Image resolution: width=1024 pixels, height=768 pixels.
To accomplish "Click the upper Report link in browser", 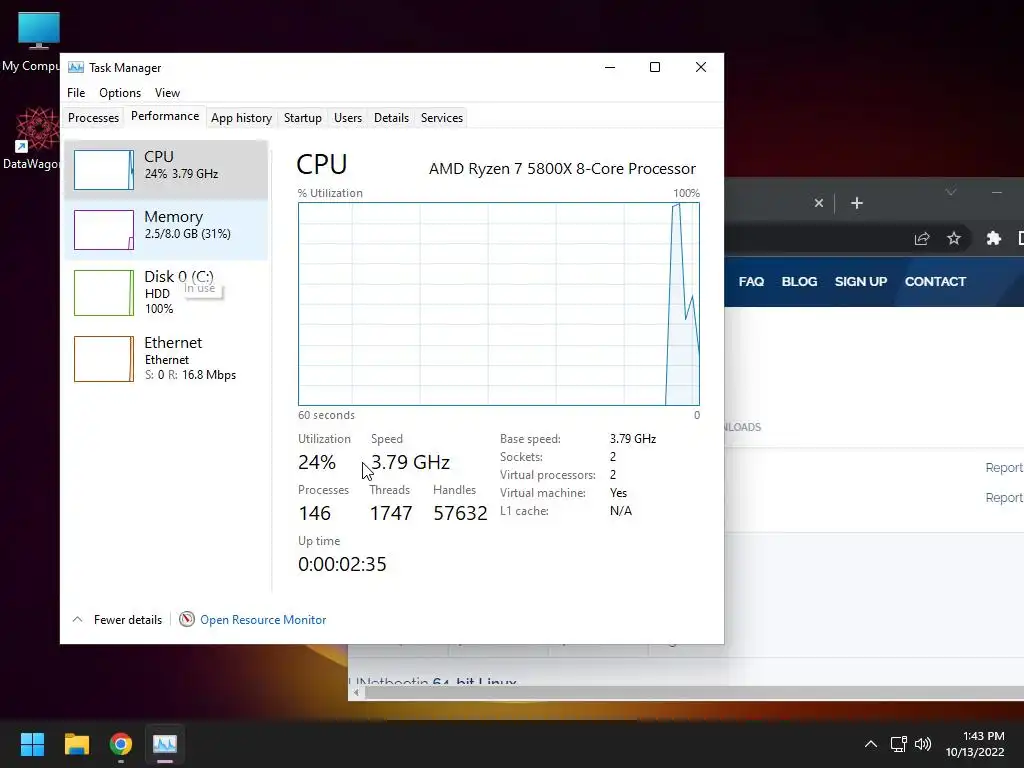I will tap(1004, 468).
